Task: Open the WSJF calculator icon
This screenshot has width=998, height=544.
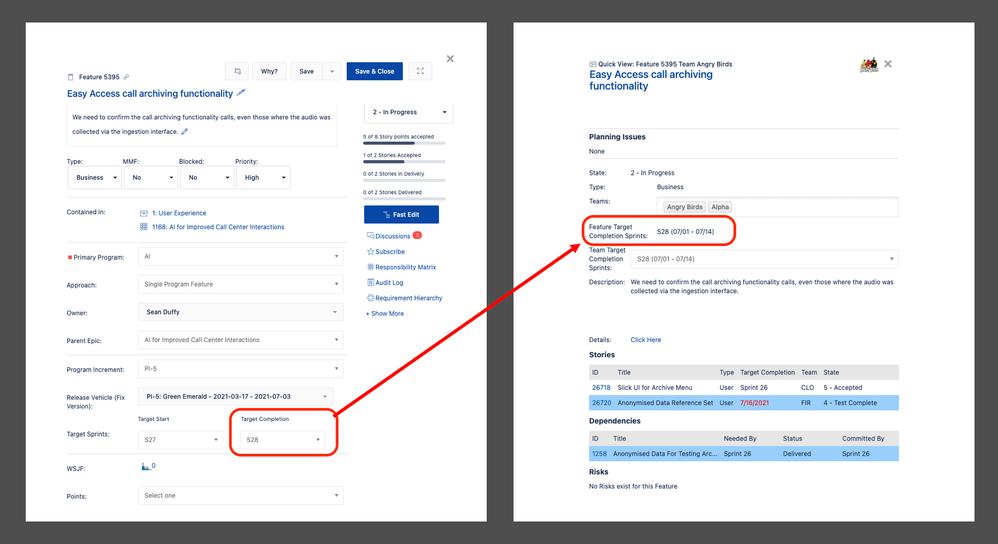Action: pos(146,466)
